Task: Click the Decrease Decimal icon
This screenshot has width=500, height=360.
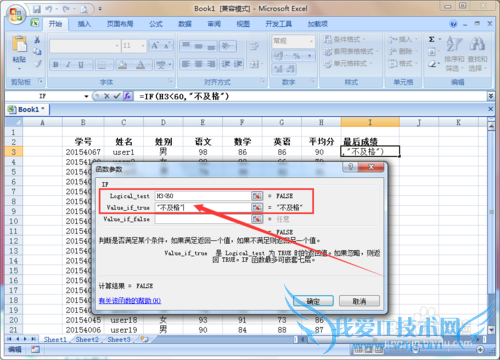Action: (290, 69)
